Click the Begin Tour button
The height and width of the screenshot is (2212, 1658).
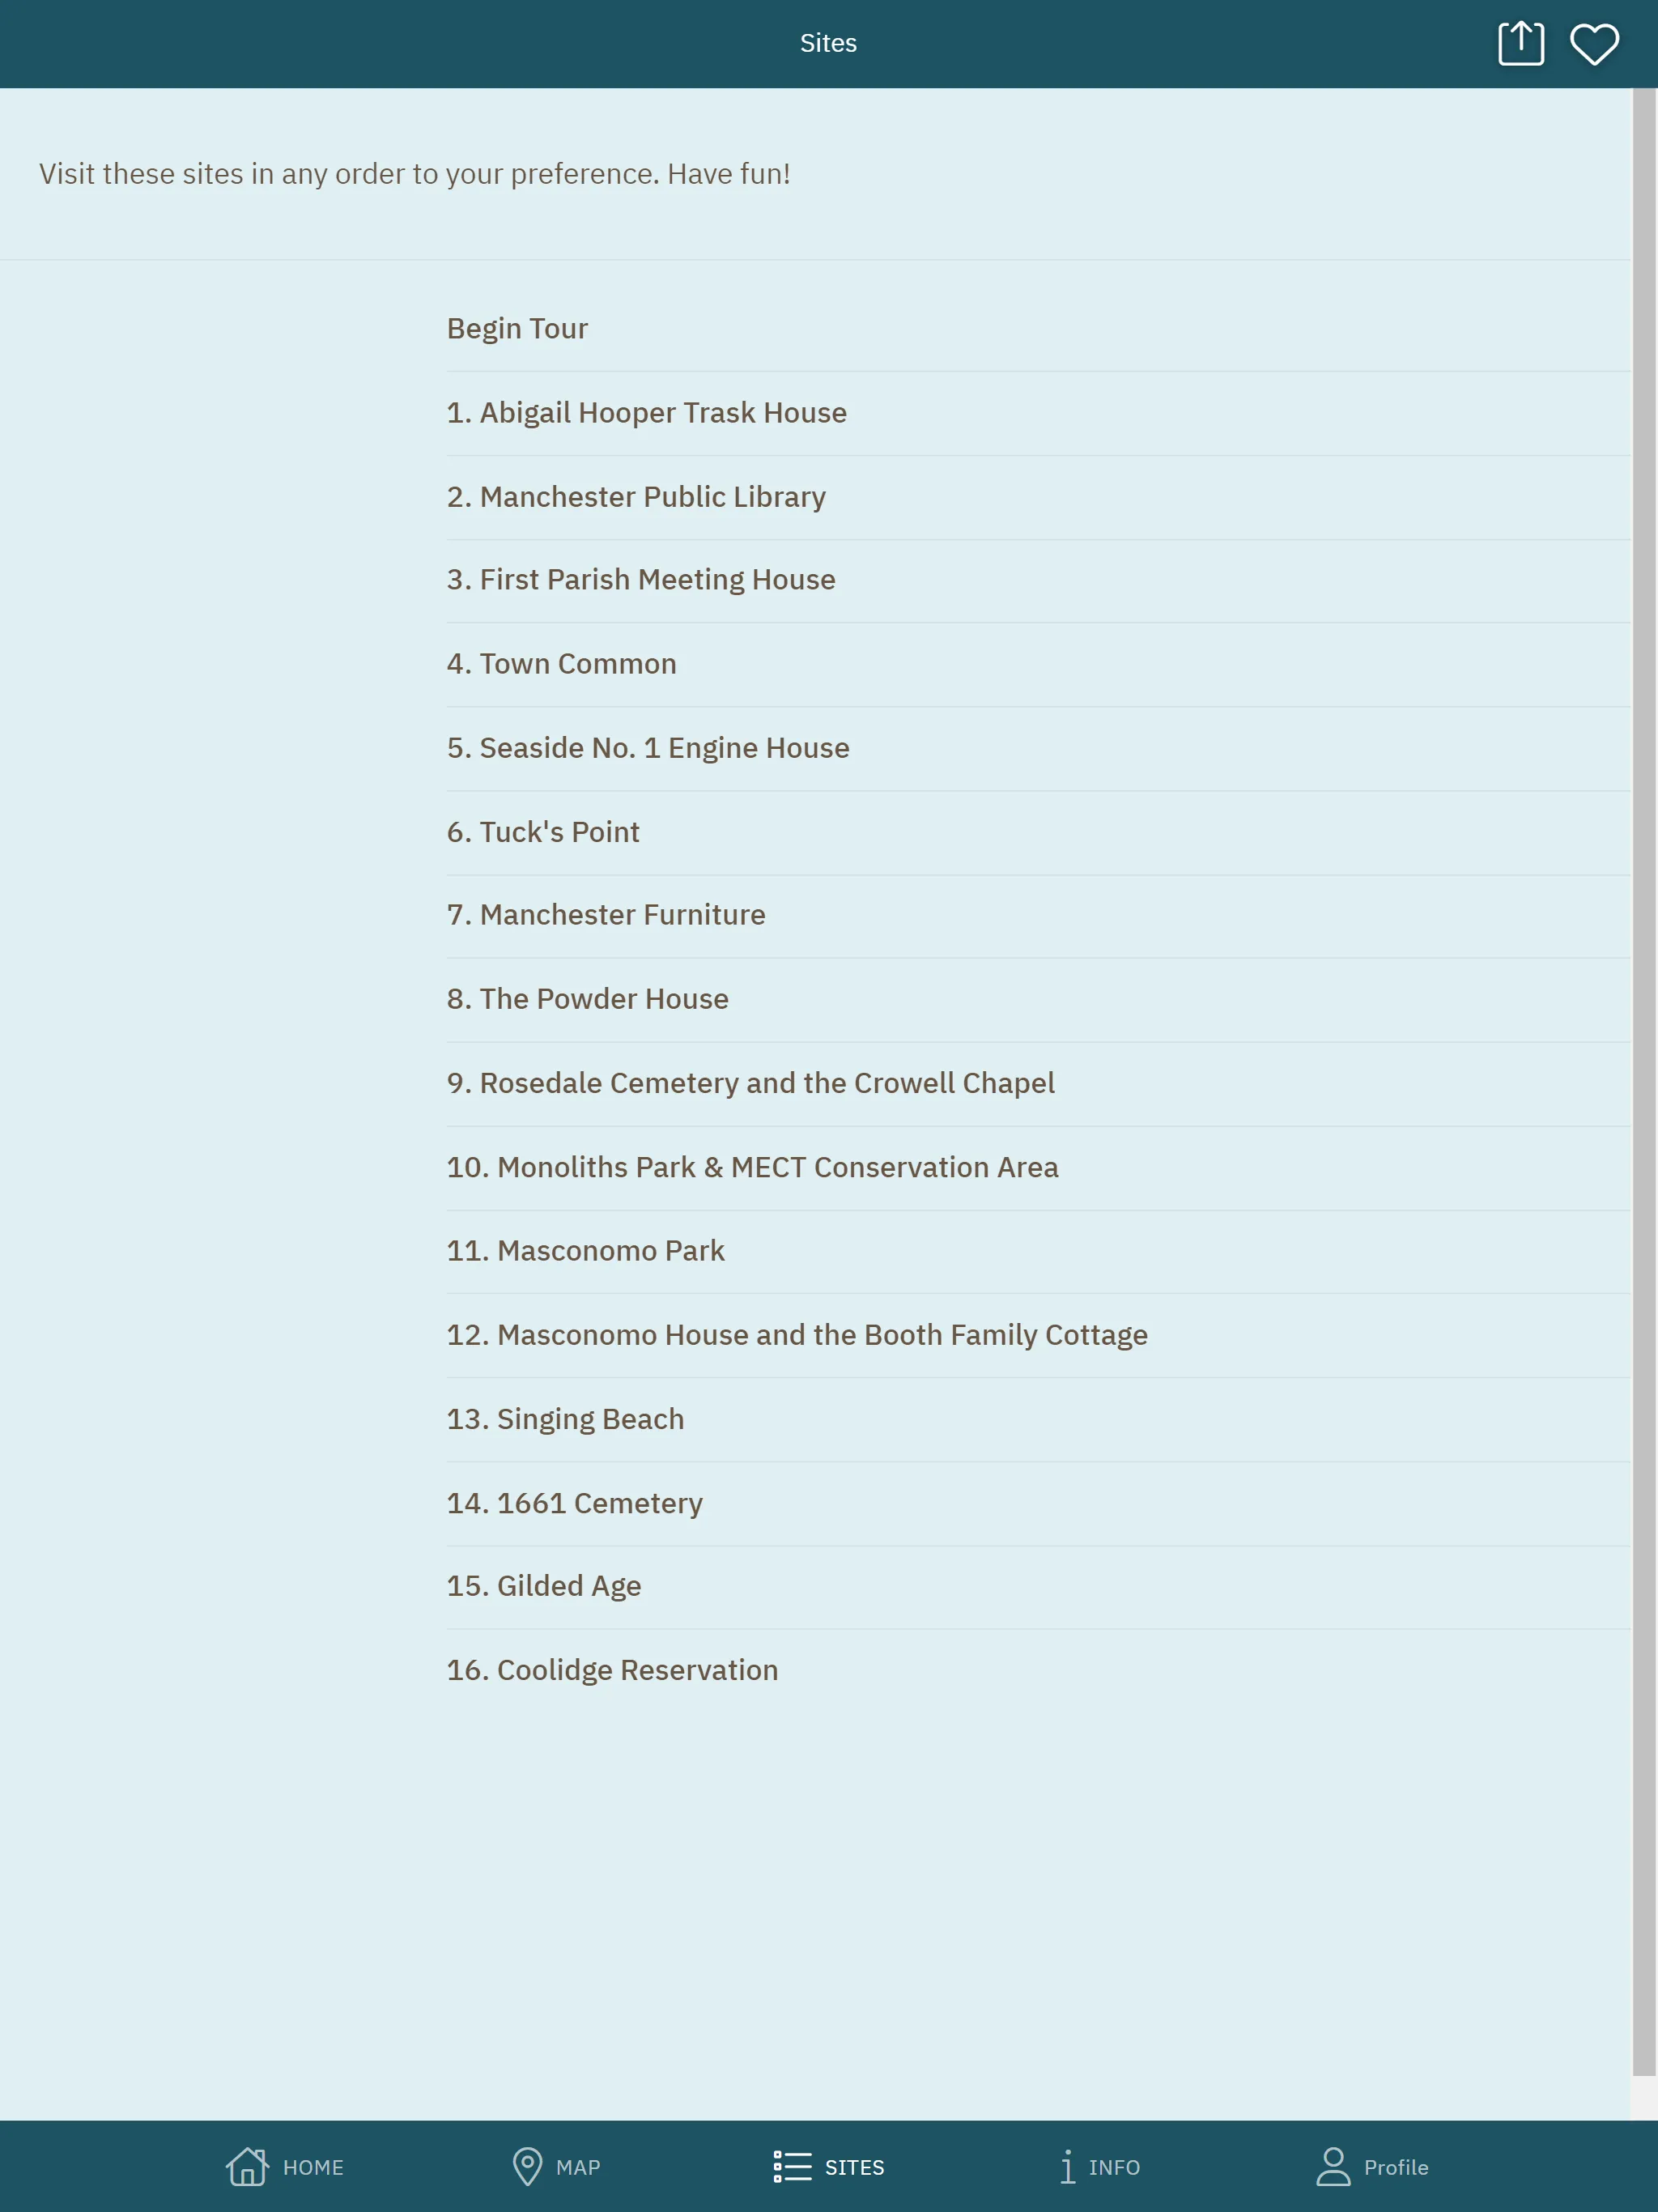[517, 327]
